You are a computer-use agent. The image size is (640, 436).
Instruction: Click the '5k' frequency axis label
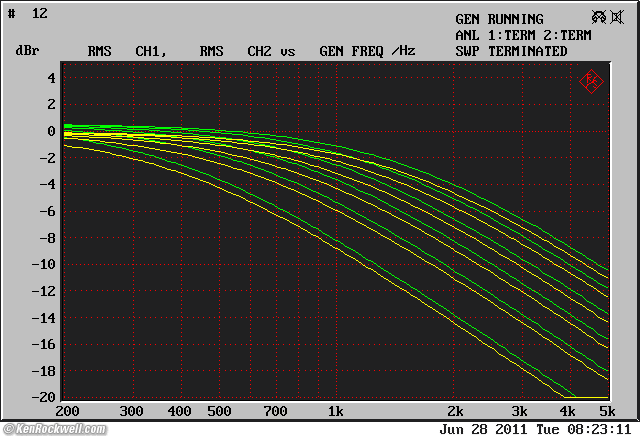(x=607, y=411)
